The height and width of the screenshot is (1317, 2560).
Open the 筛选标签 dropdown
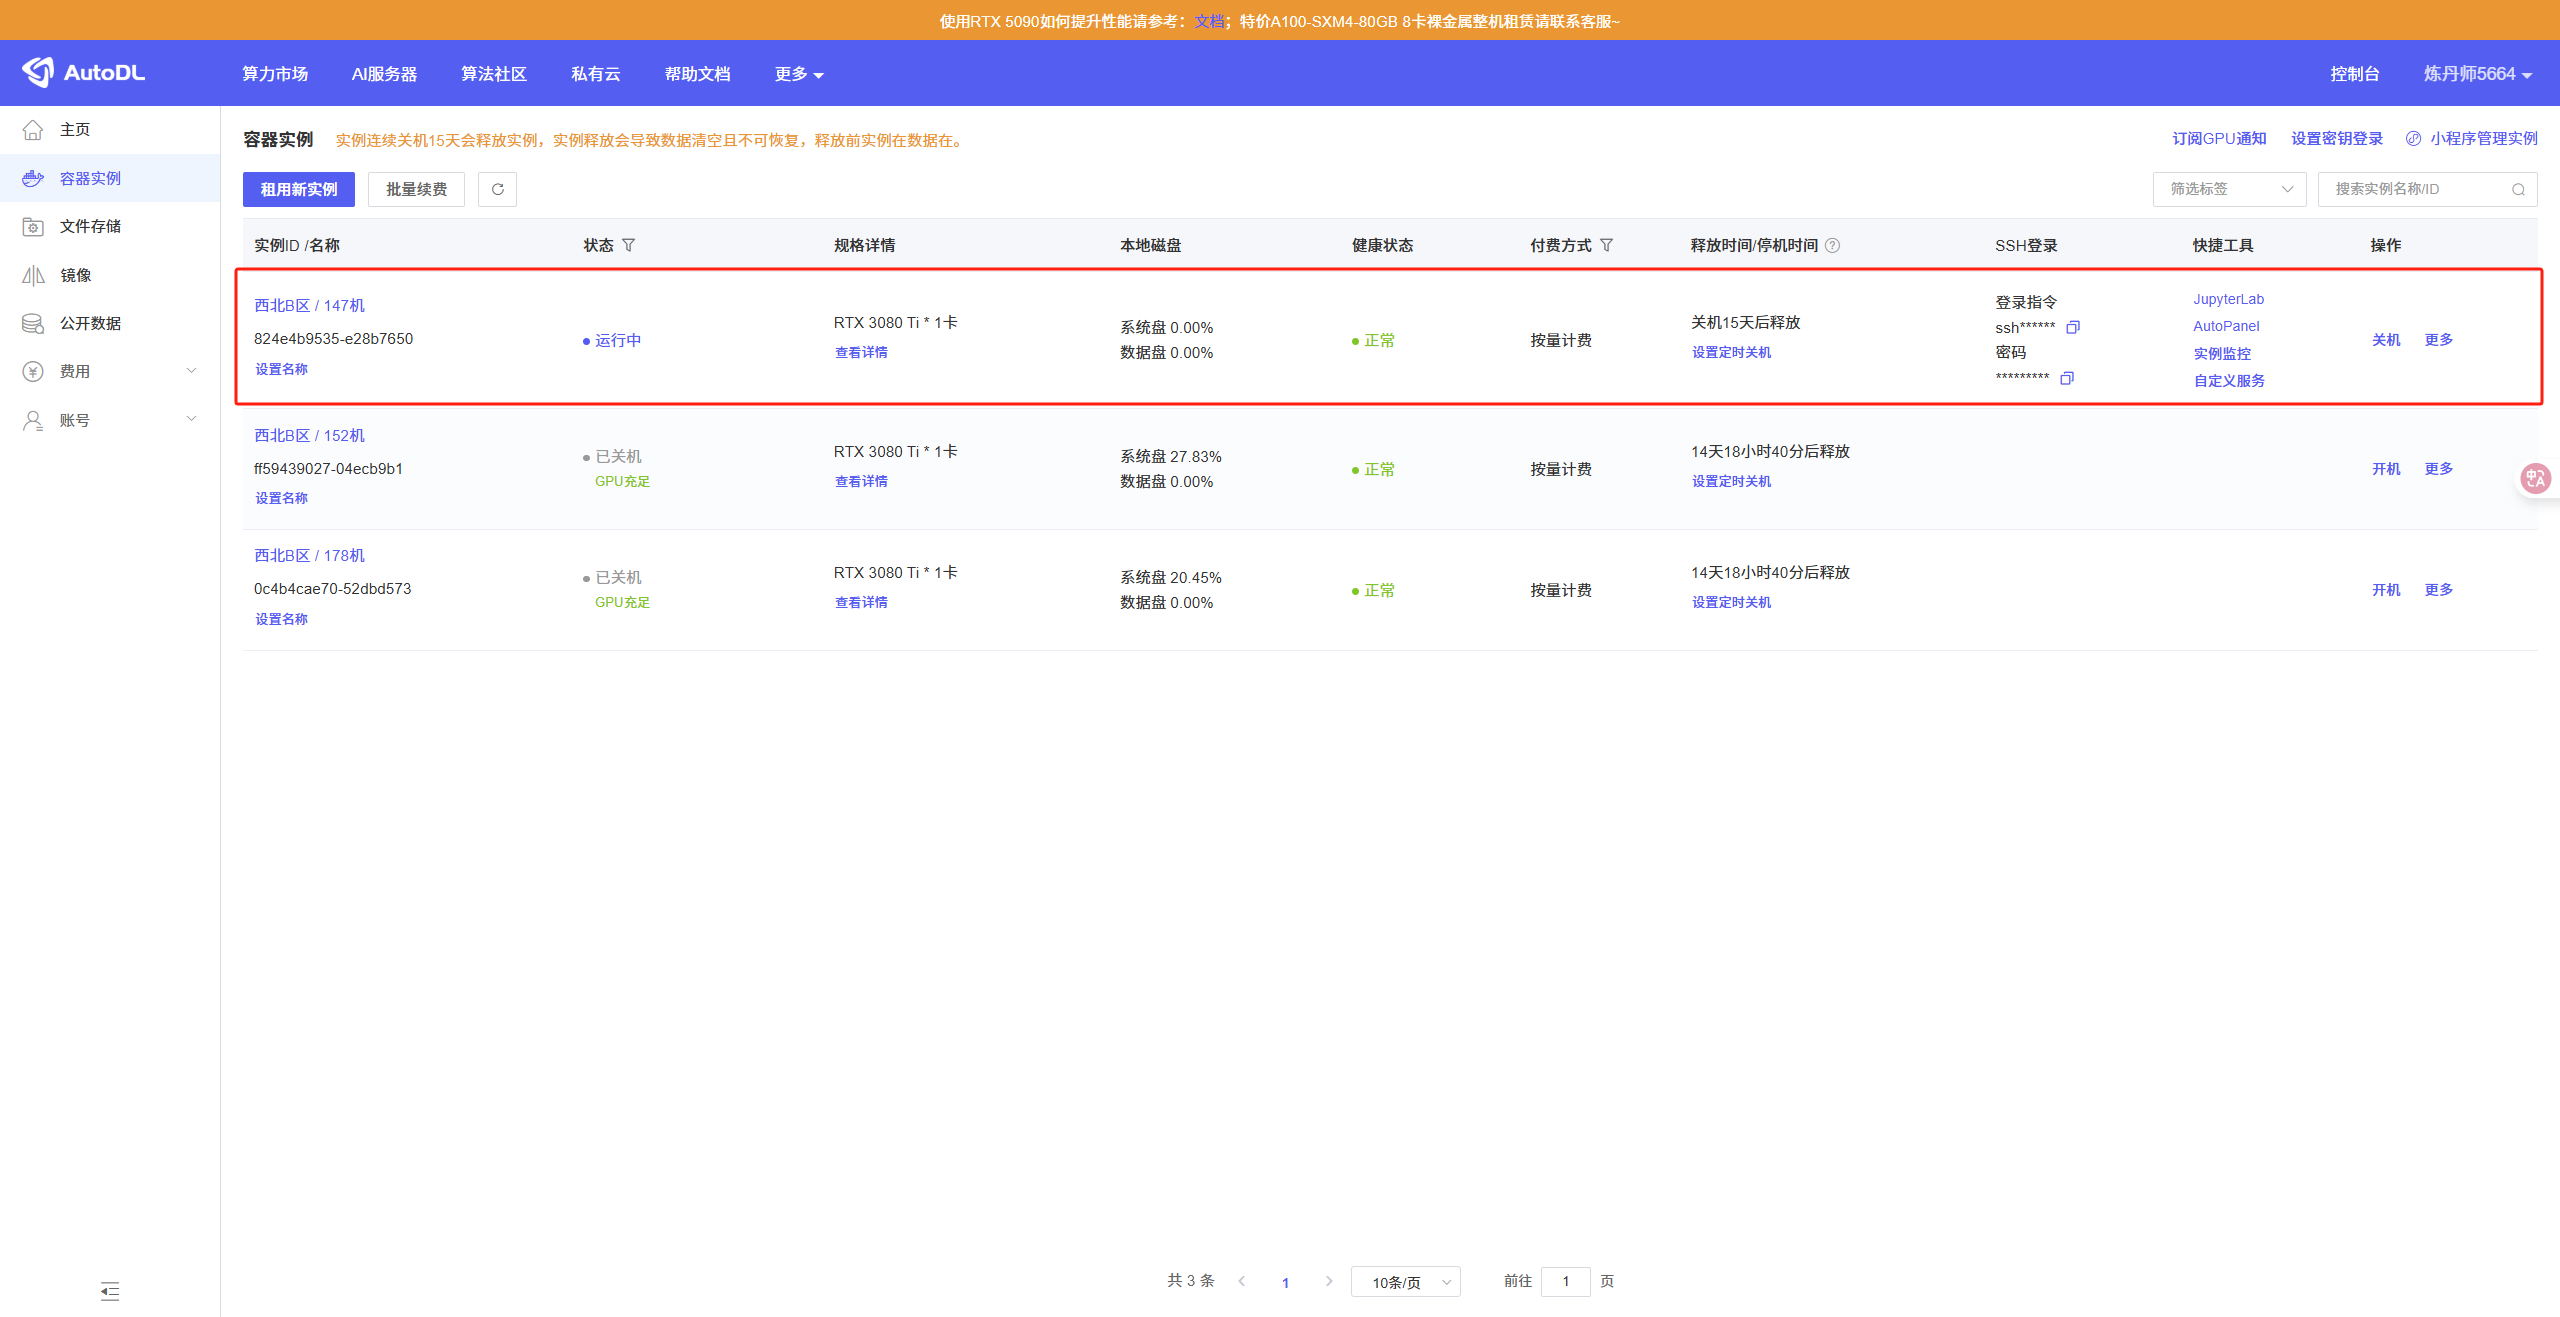coord(2229,189)
